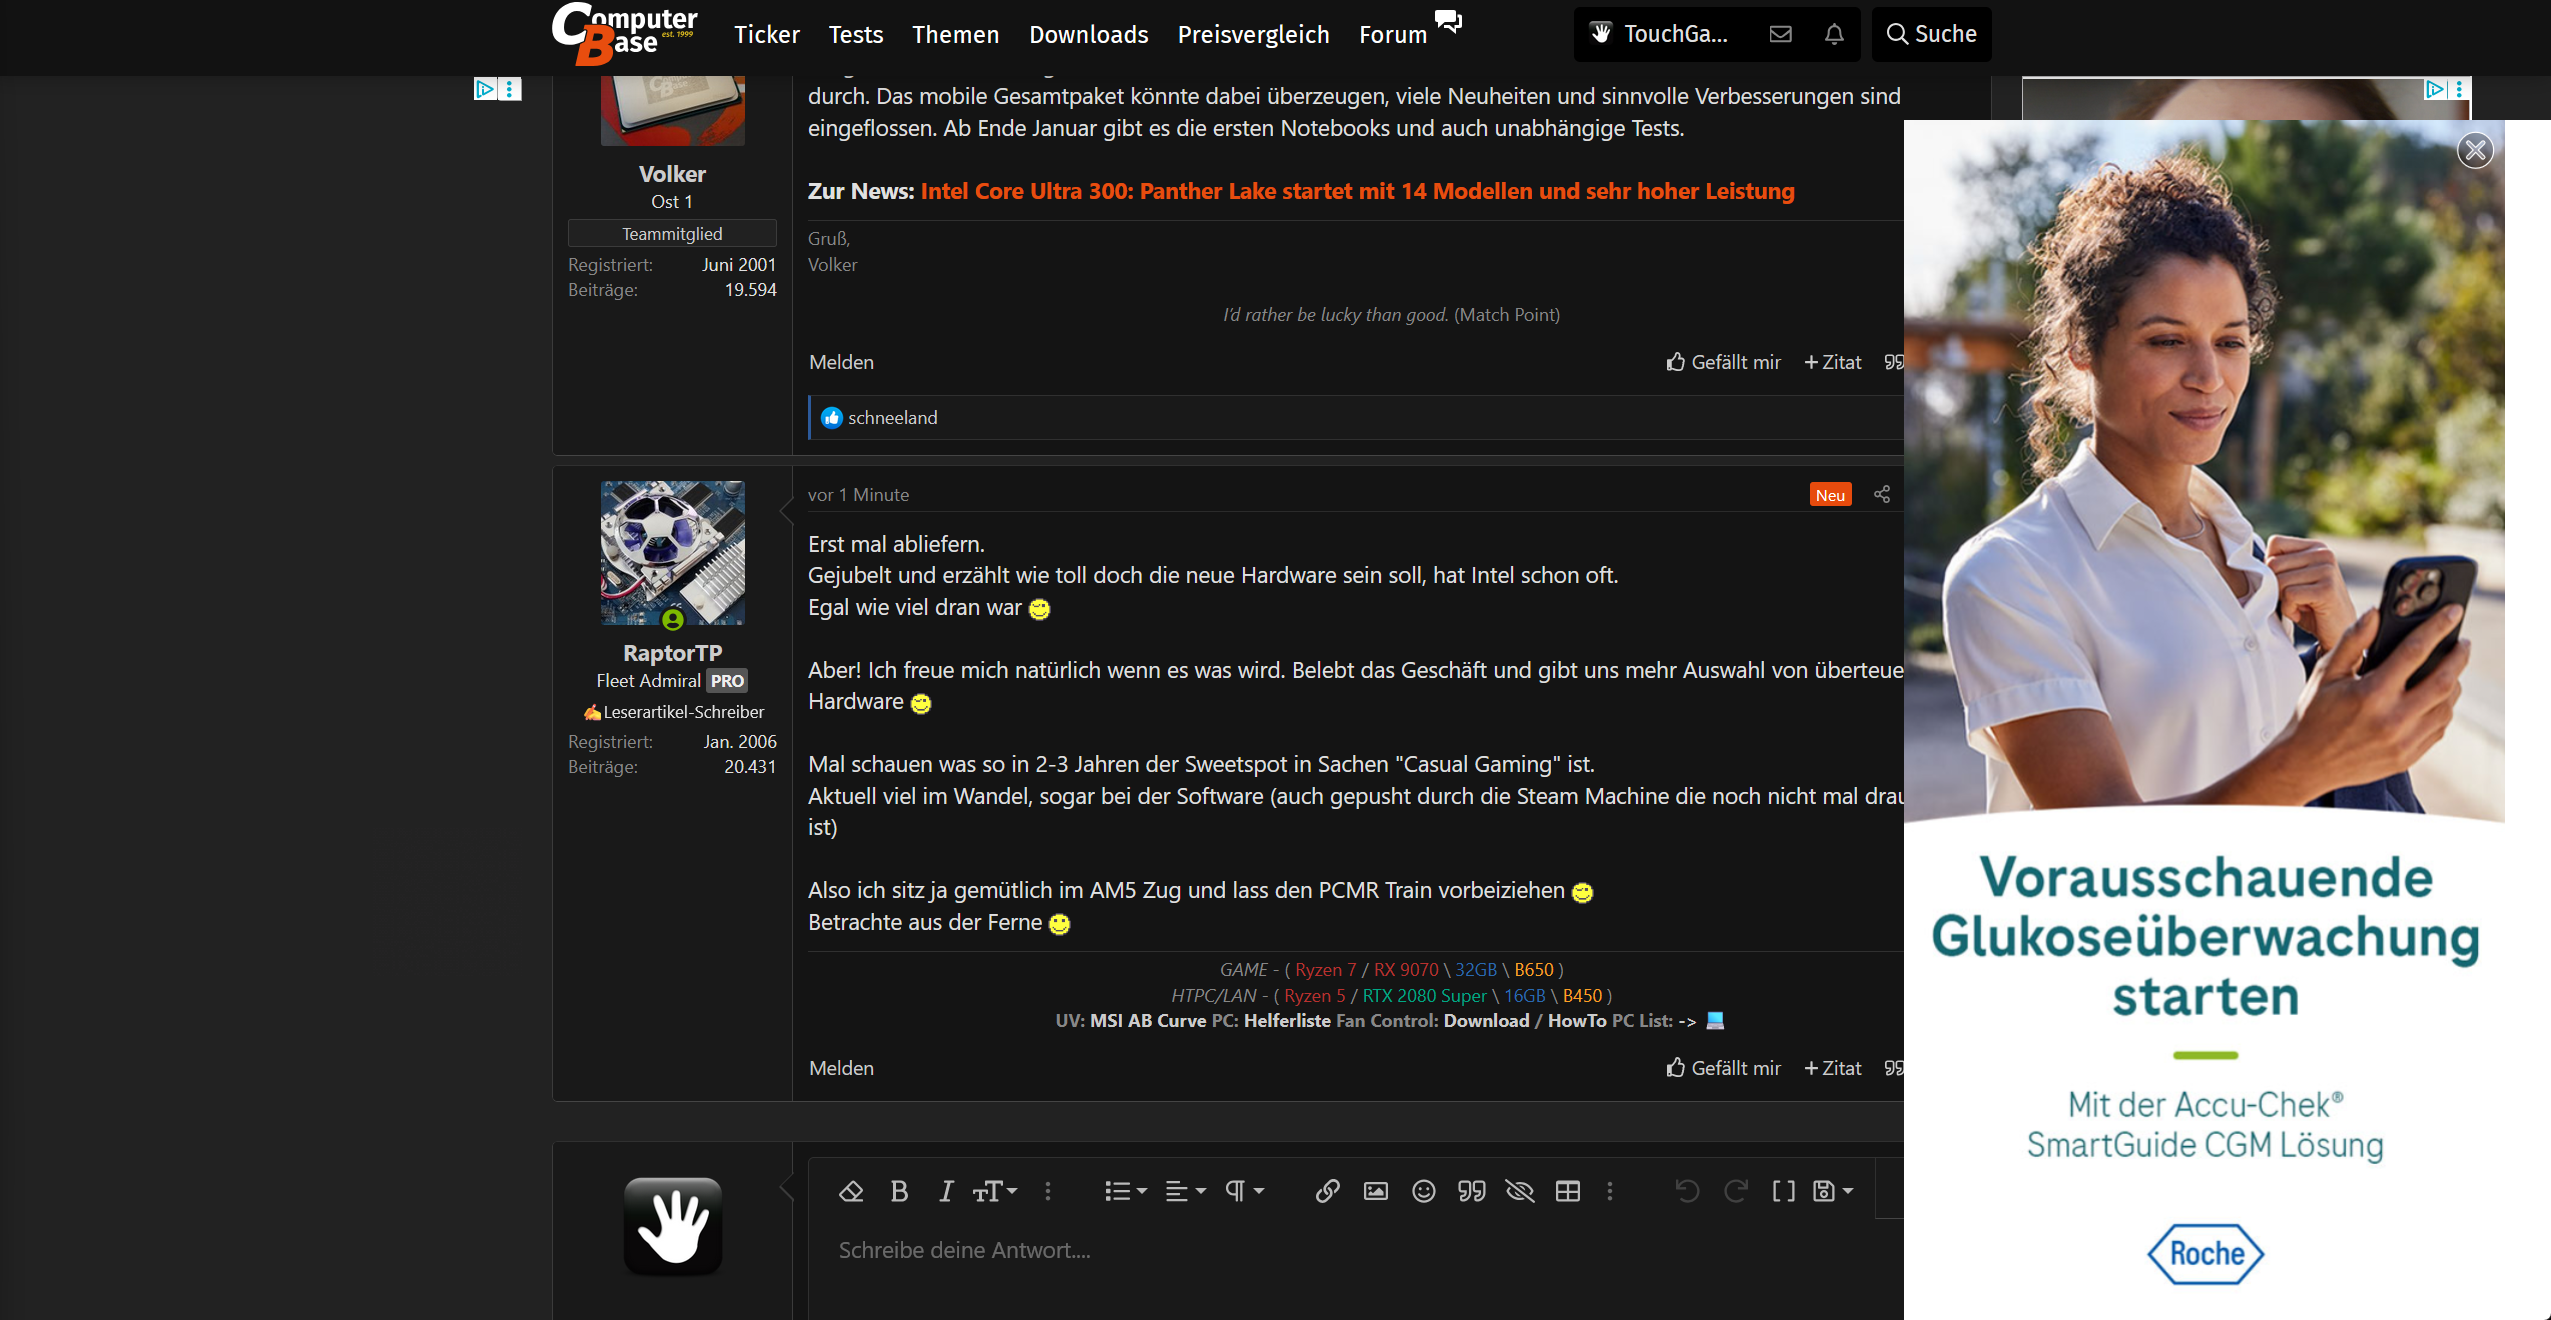Open the Downloads menu item
This screenshot has width=2551, height=1320.
coord(1088,35)
